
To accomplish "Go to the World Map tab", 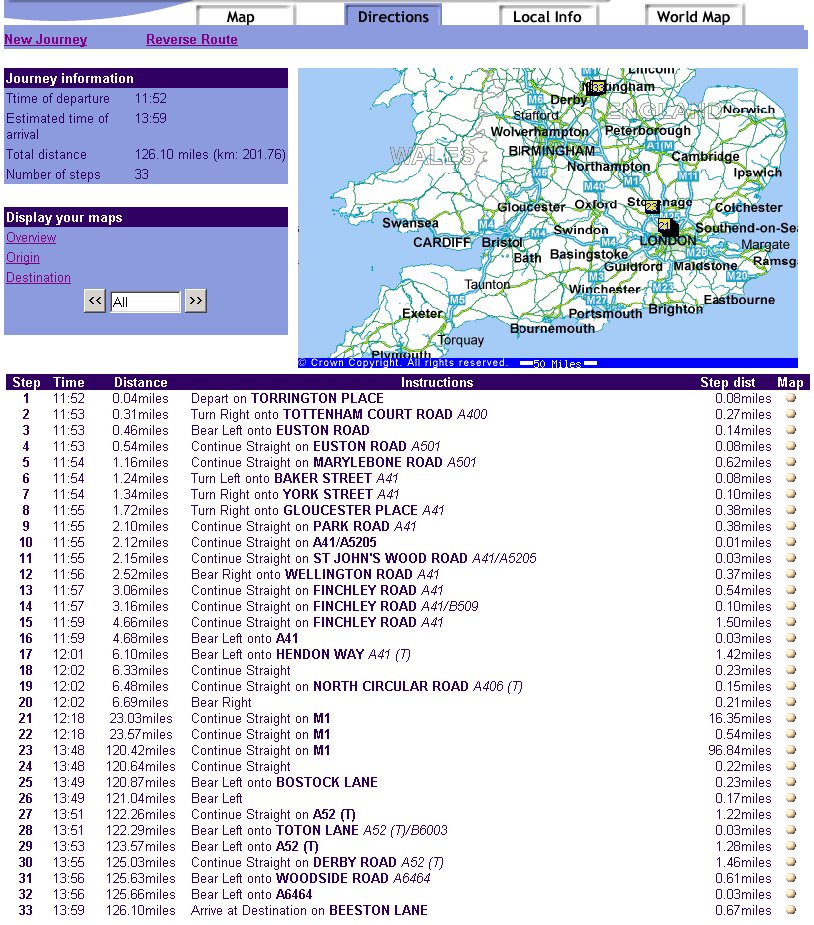I will click(x=694, y=17).
